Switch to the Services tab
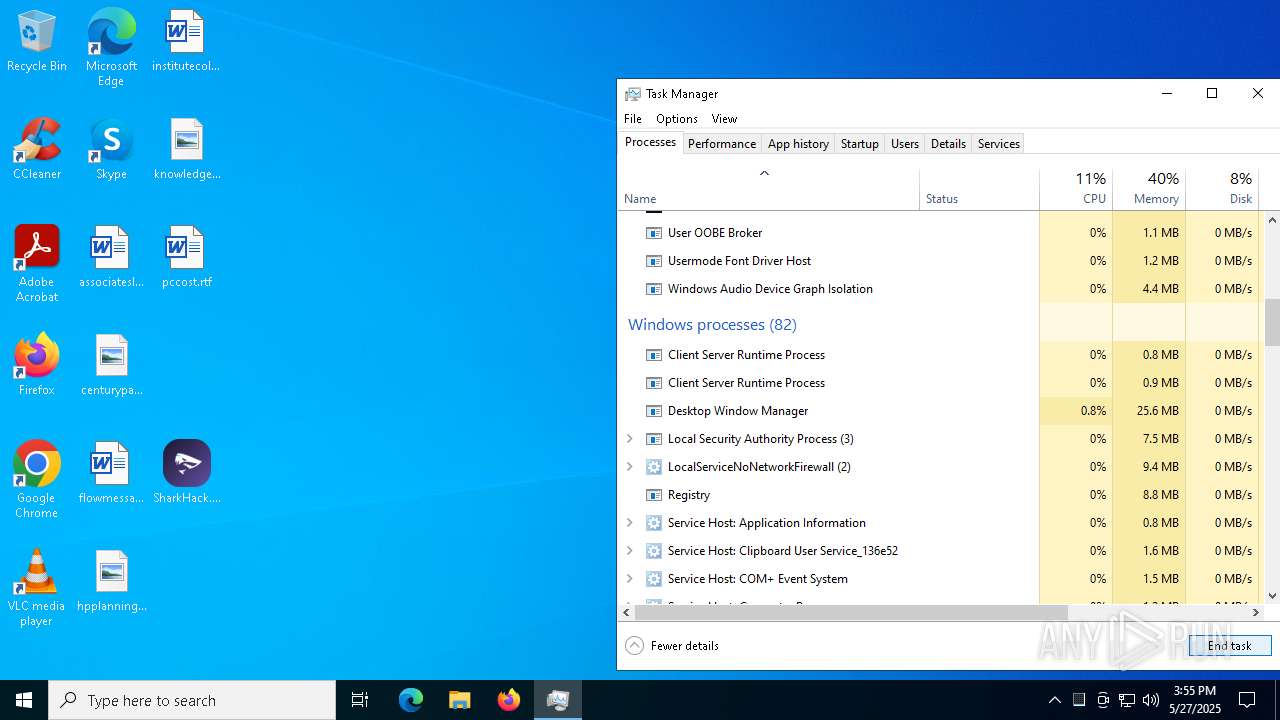Viewport: 1280px width, 720px height. [x=998, y=144]
